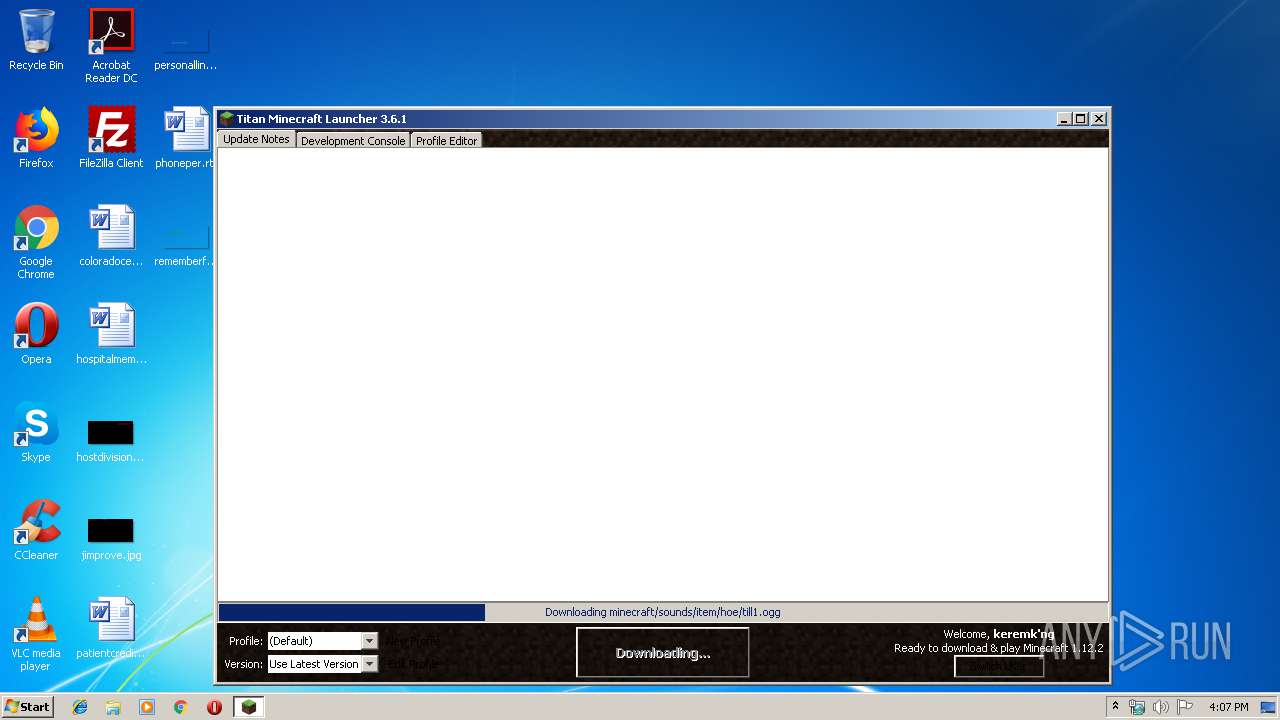Launch the FileZilla Client shortcut
This screenshot has width=1280, height=720.
111,138
